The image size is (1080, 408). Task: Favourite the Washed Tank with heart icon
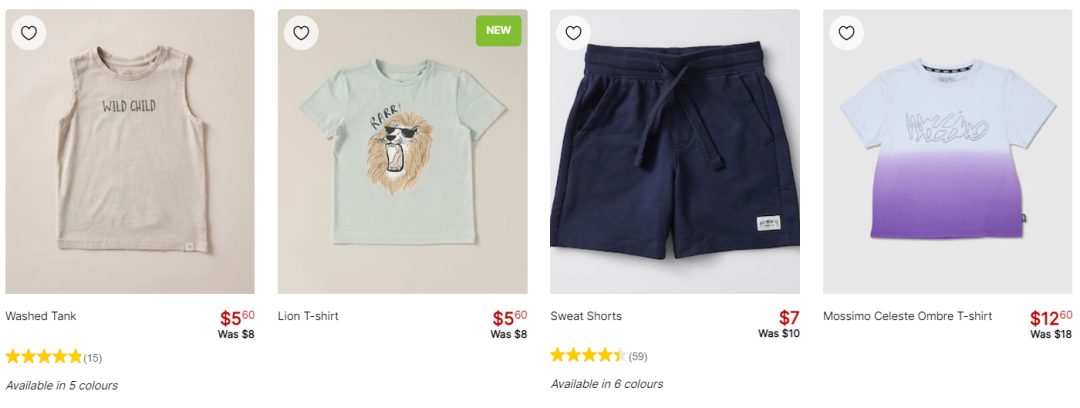point(29,33)
